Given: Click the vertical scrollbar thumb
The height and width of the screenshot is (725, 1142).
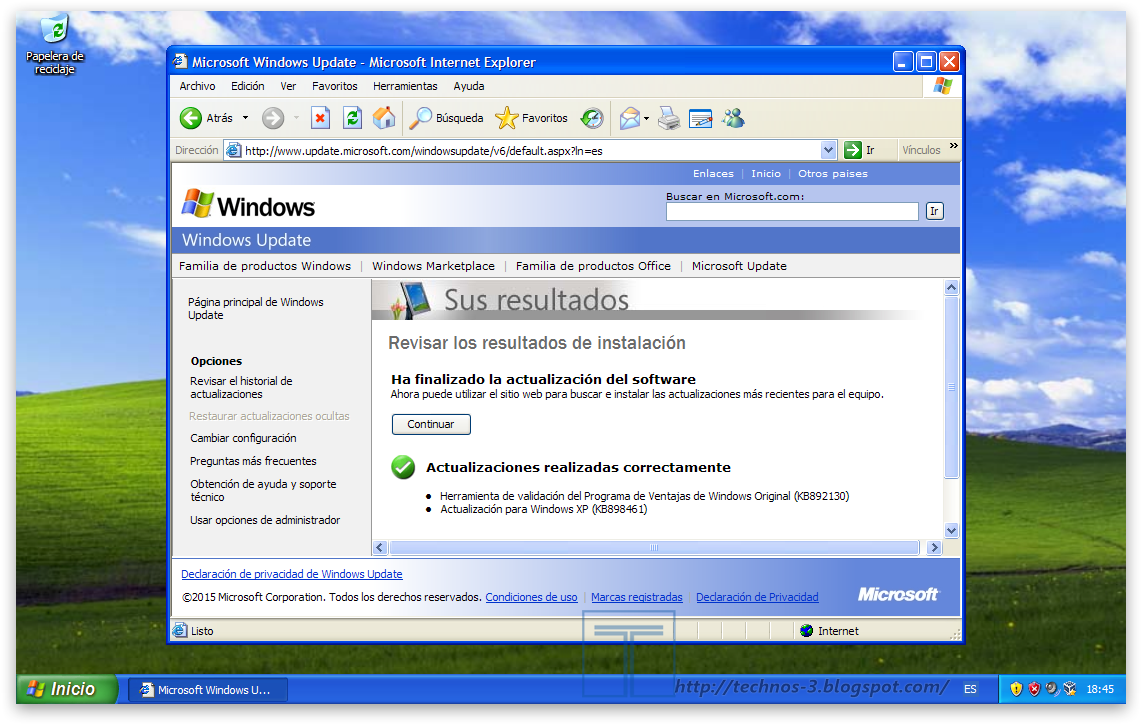Looking at the screenshot, I should point(951,387).
